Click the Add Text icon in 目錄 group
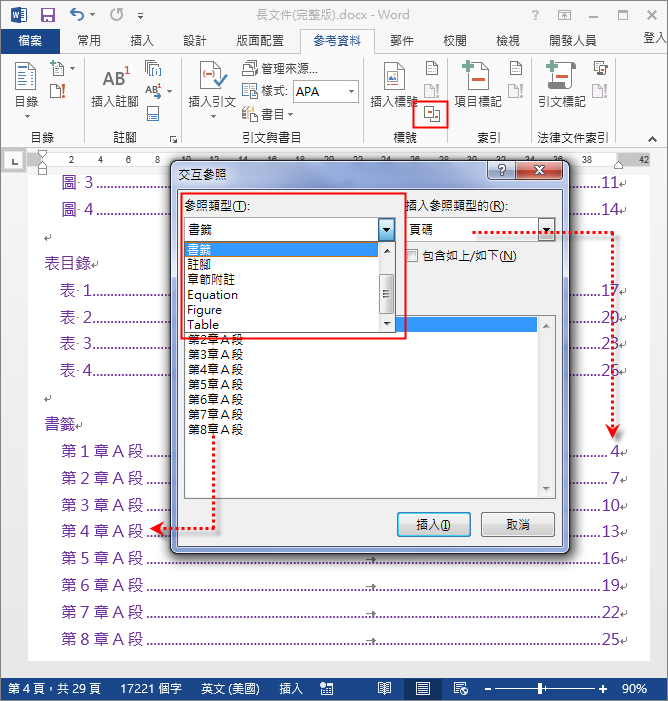668x701 pixels. pyautogui.click(x=58, y=68)
